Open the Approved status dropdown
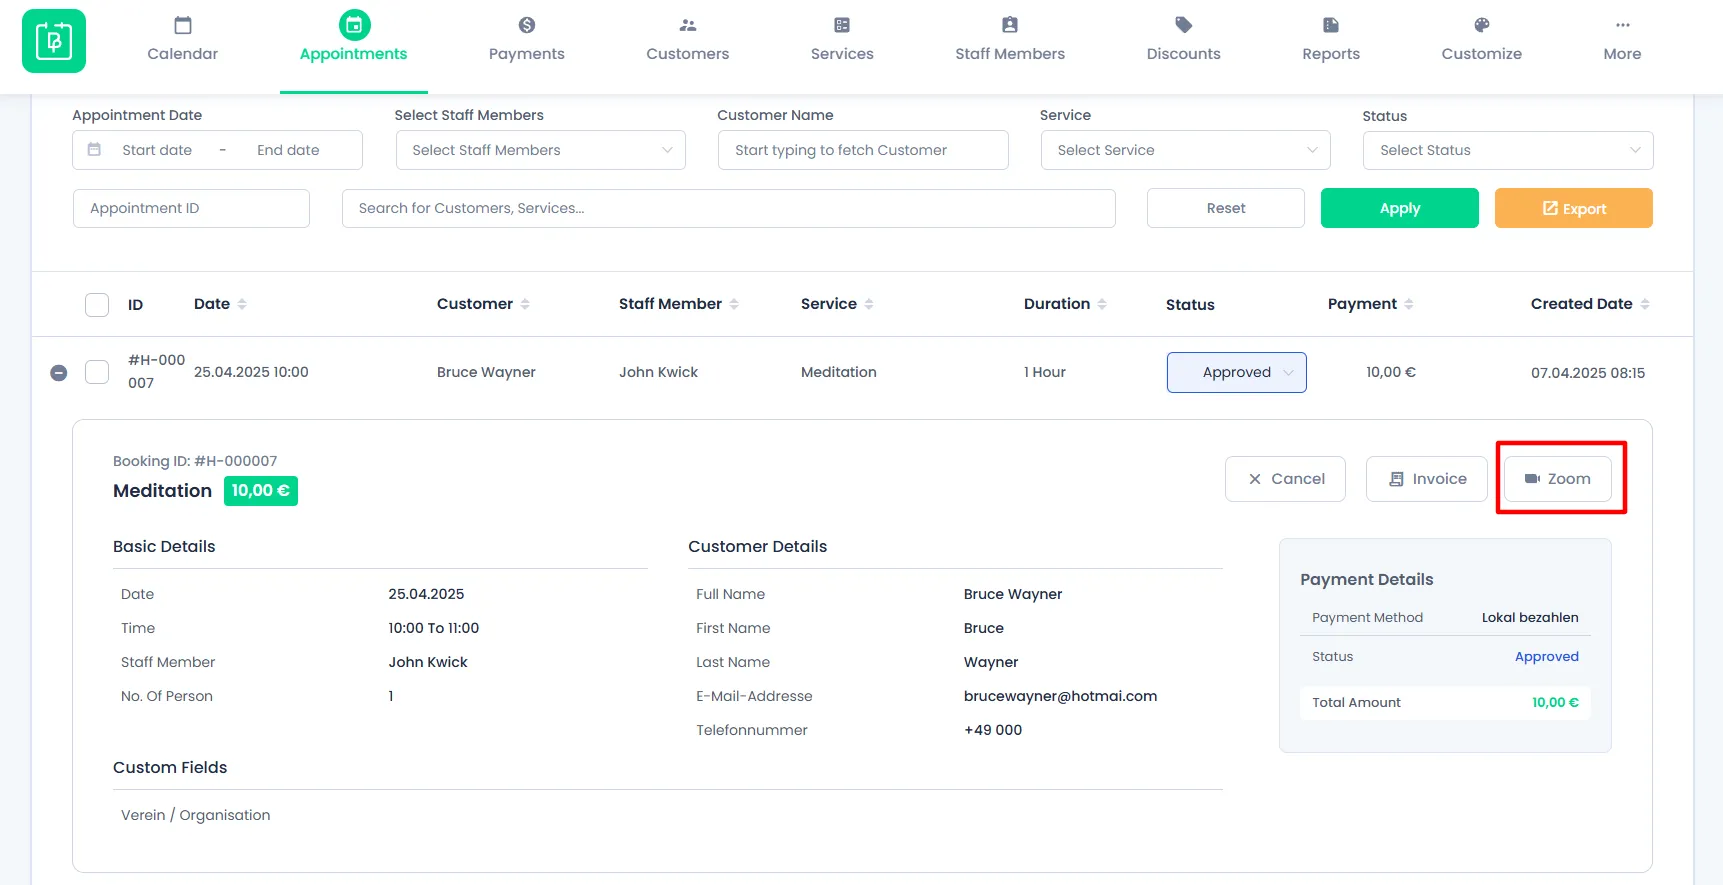The image size is (1723, 885). tap(1237, 372)
